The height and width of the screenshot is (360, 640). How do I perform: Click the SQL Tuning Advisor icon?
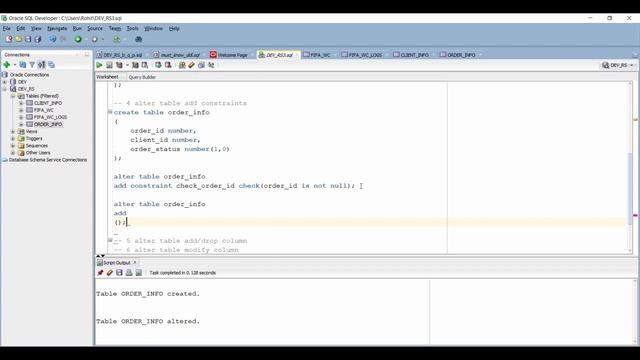(x=144, y=65)
